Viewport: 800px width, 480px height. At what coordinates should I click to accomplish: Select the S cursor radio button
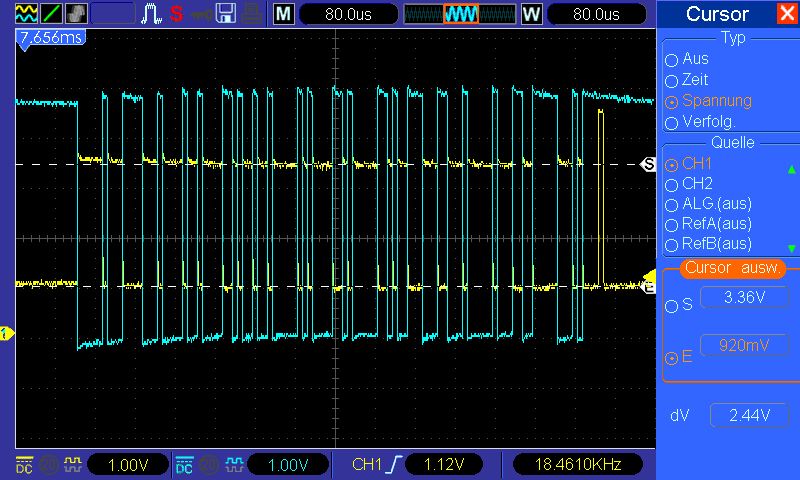(672, 305)
